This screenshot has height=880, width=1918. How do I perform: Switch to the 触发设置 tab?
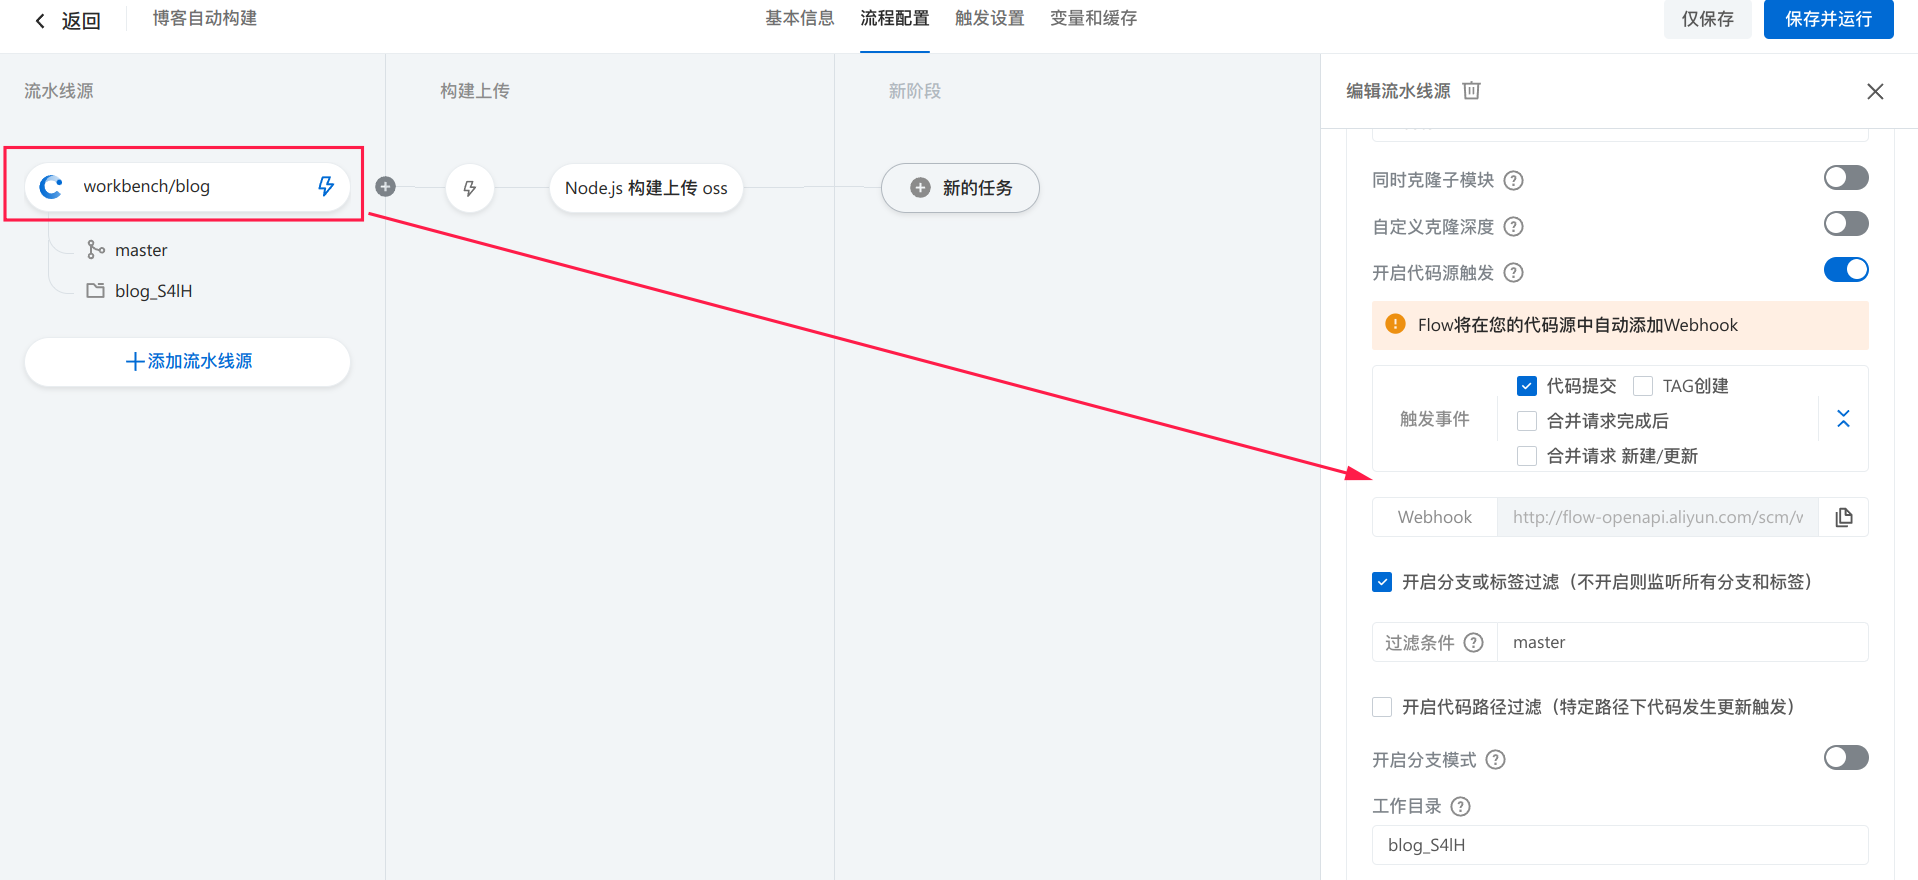click(989, 19)
